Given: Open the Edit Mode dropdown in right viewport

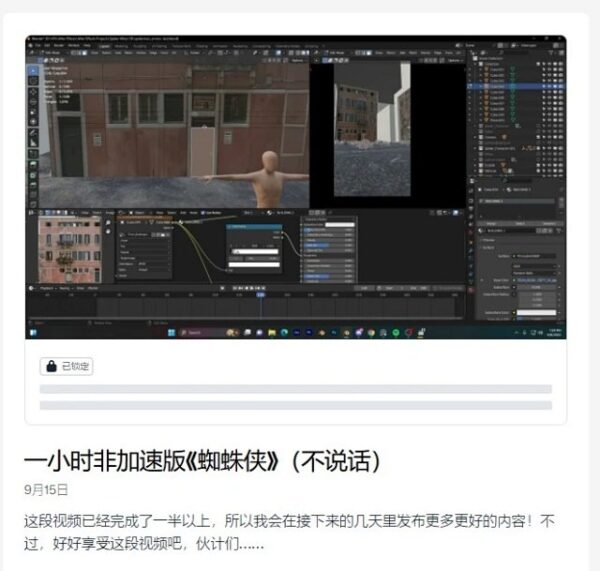Looking at the screenshot, I should pyautogui.click(x=337, y=53).
